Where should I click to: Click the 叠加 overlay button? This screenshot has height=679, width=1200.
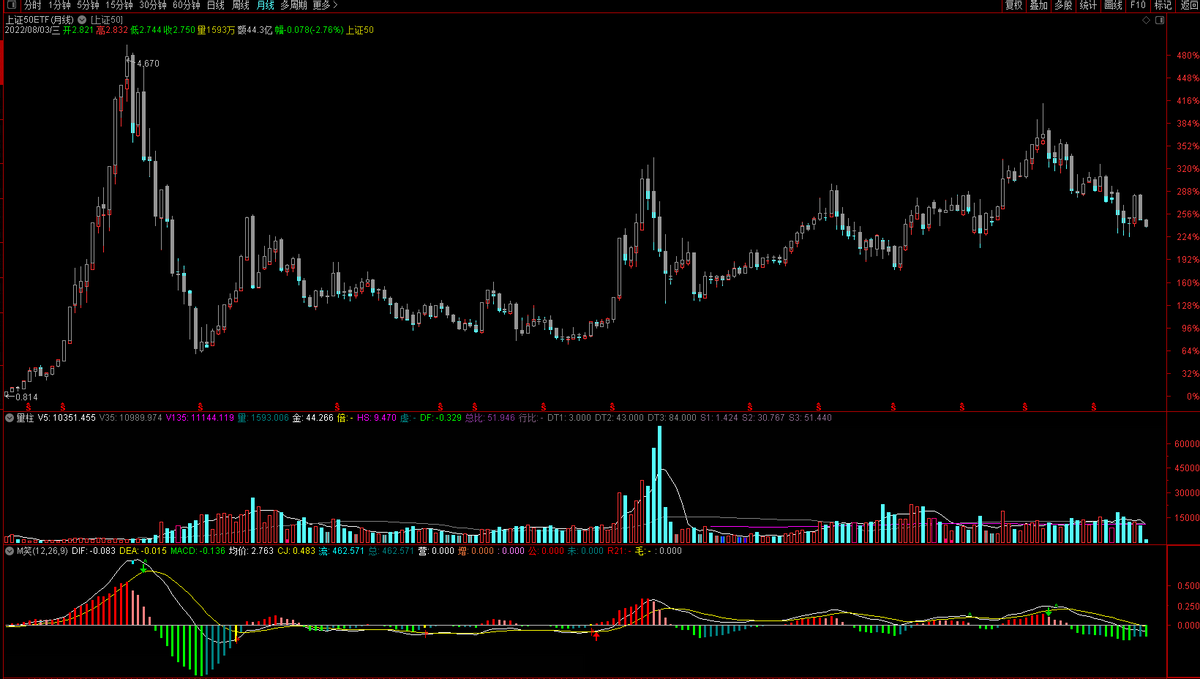tap(1038, 5)
